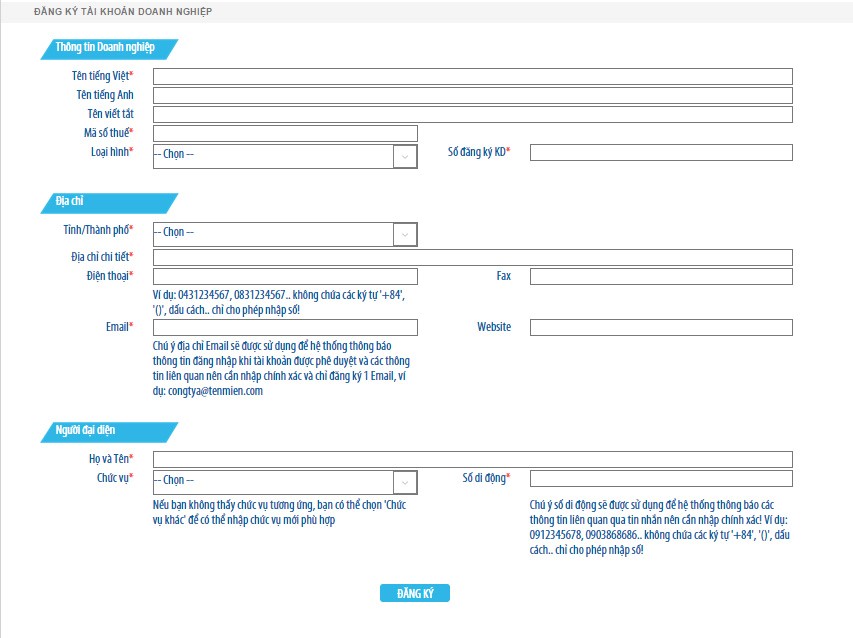Click the Mã số thuế input field
This screenshot has width=853, height=638.
point(285,133)
